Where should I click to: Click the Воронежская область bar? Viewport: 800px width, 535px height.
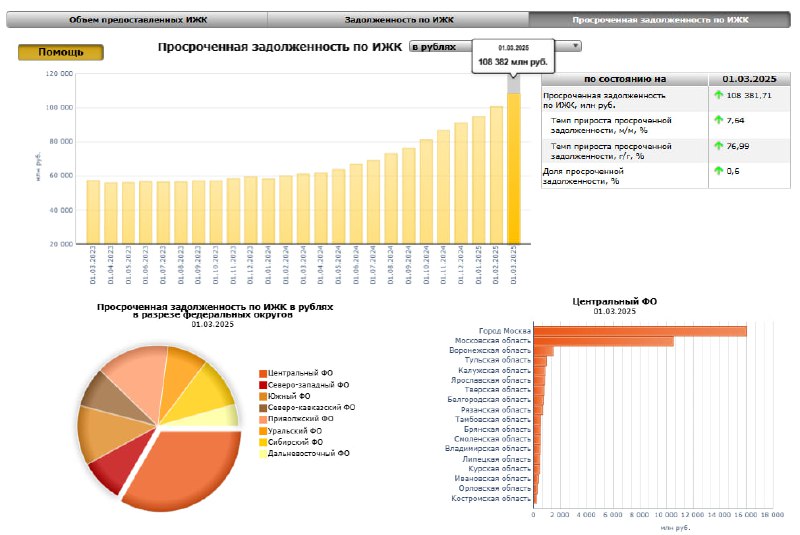point(543,351)
